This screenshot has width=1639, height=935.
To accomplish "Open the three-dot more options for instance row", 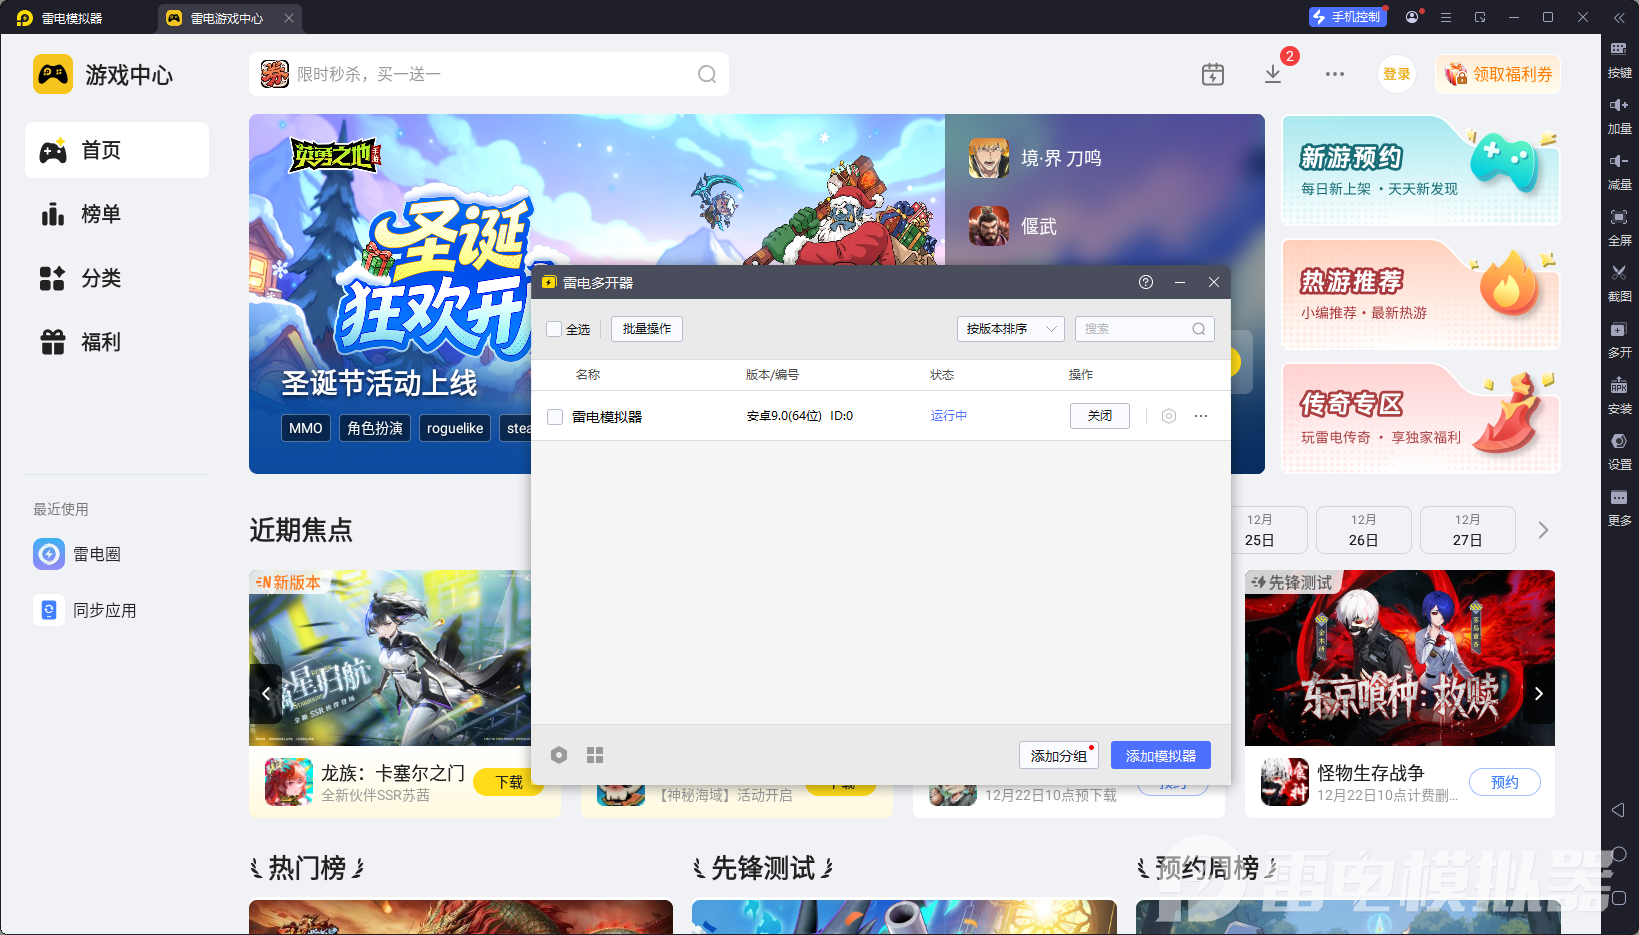I will [1201, 416].
